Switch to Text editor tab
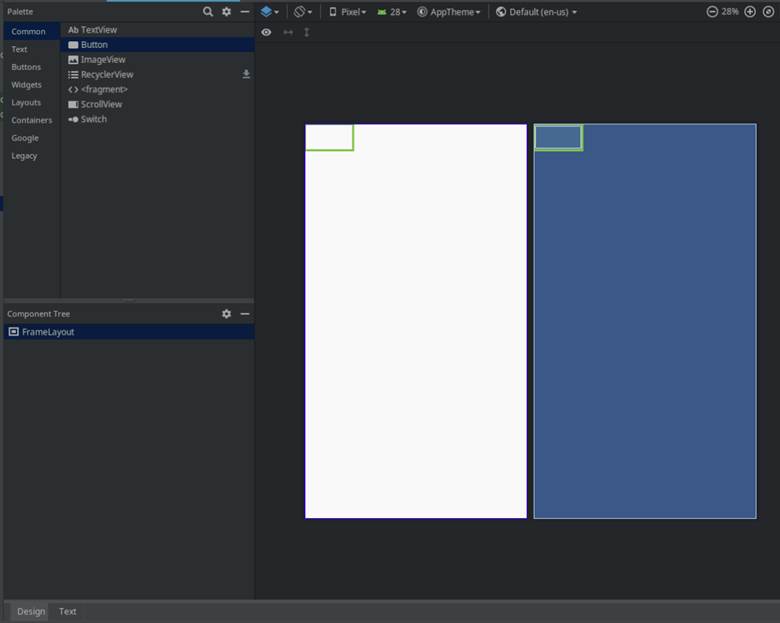Screen dimensions: 780x623 pos(68,612)
